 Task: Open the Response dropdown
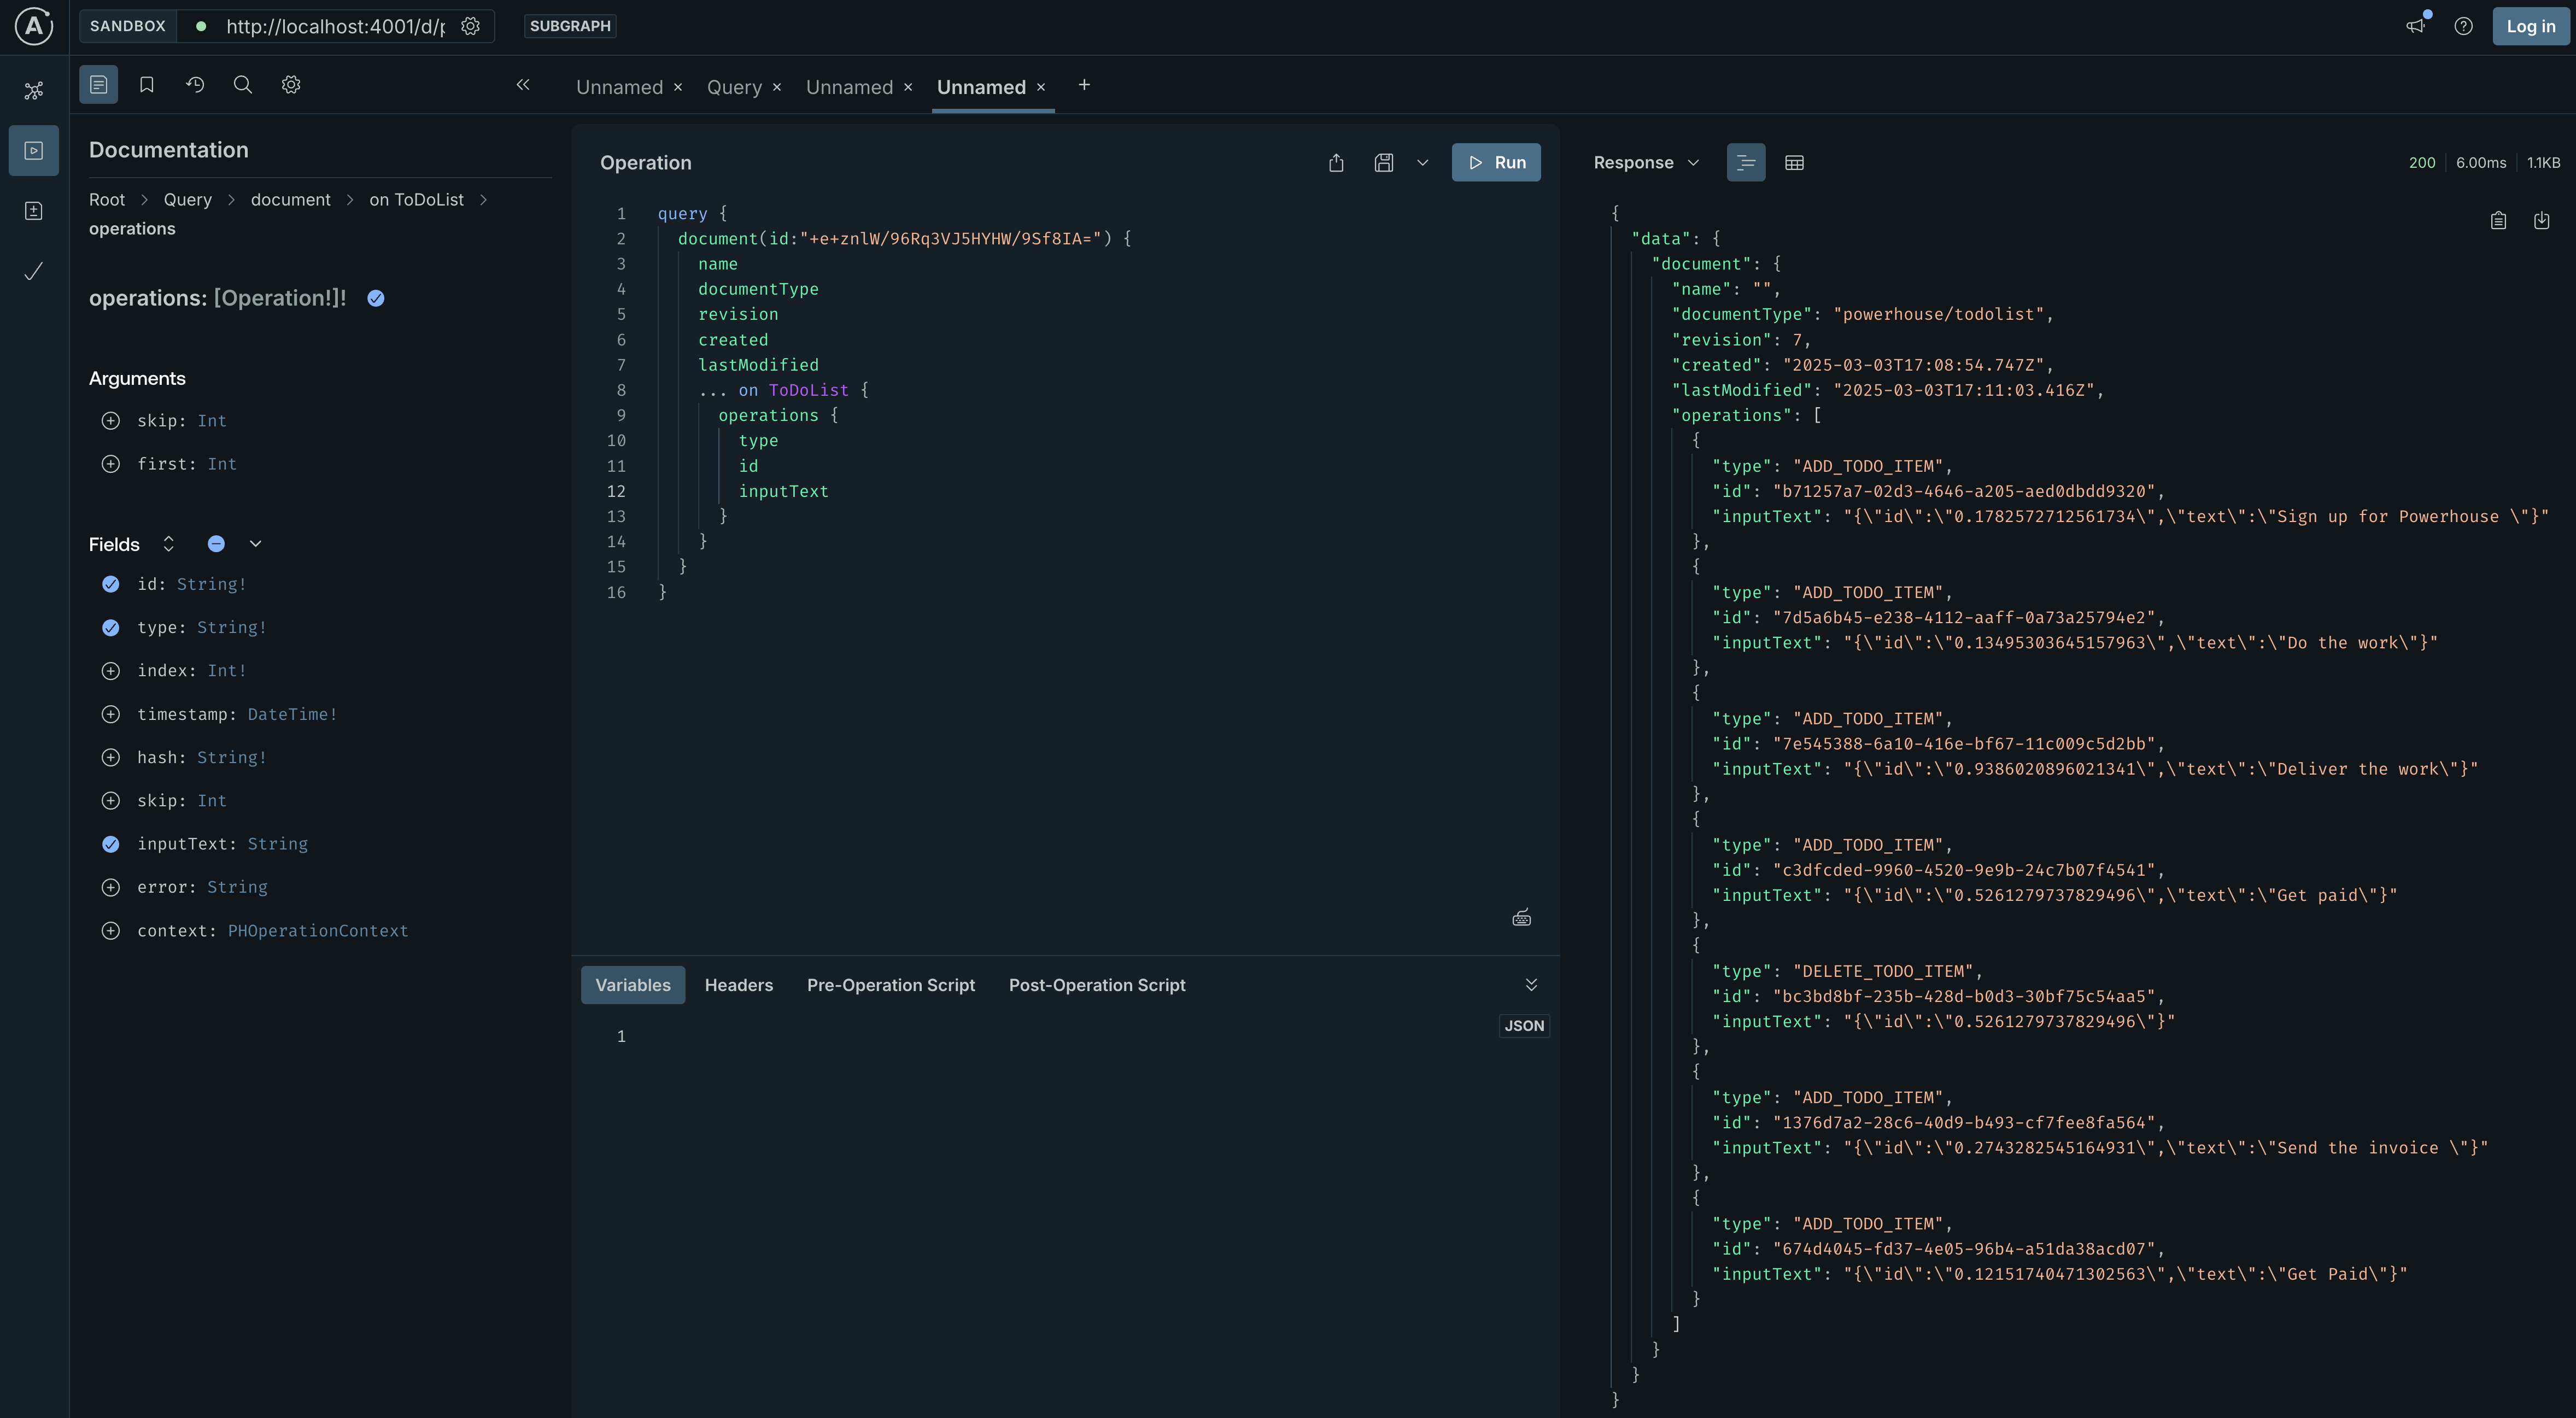(x=1692, y=162)
